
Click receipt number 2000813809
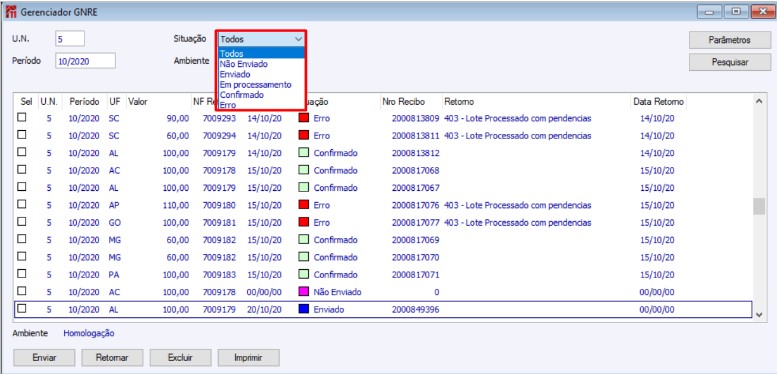click(415, 118)
